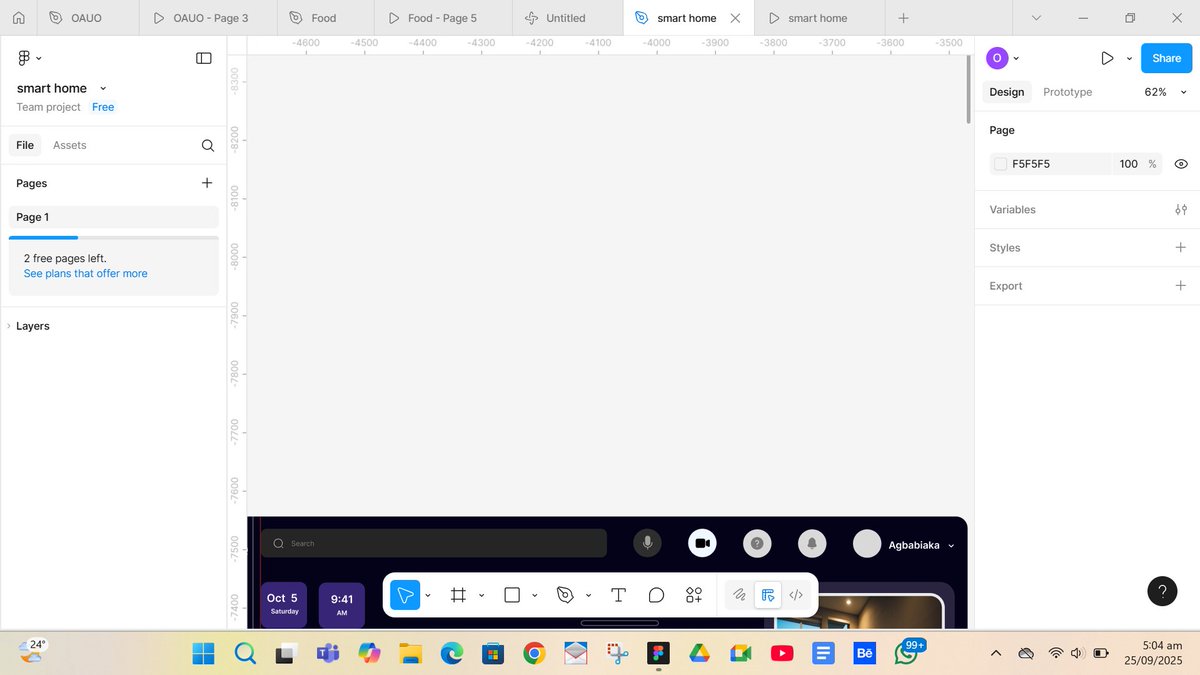Image resolution: width=1200 pixels, height=675 pixels.
Task: Add an export setting with plus
Action: pyautogui.click(x=1181, y=285)
